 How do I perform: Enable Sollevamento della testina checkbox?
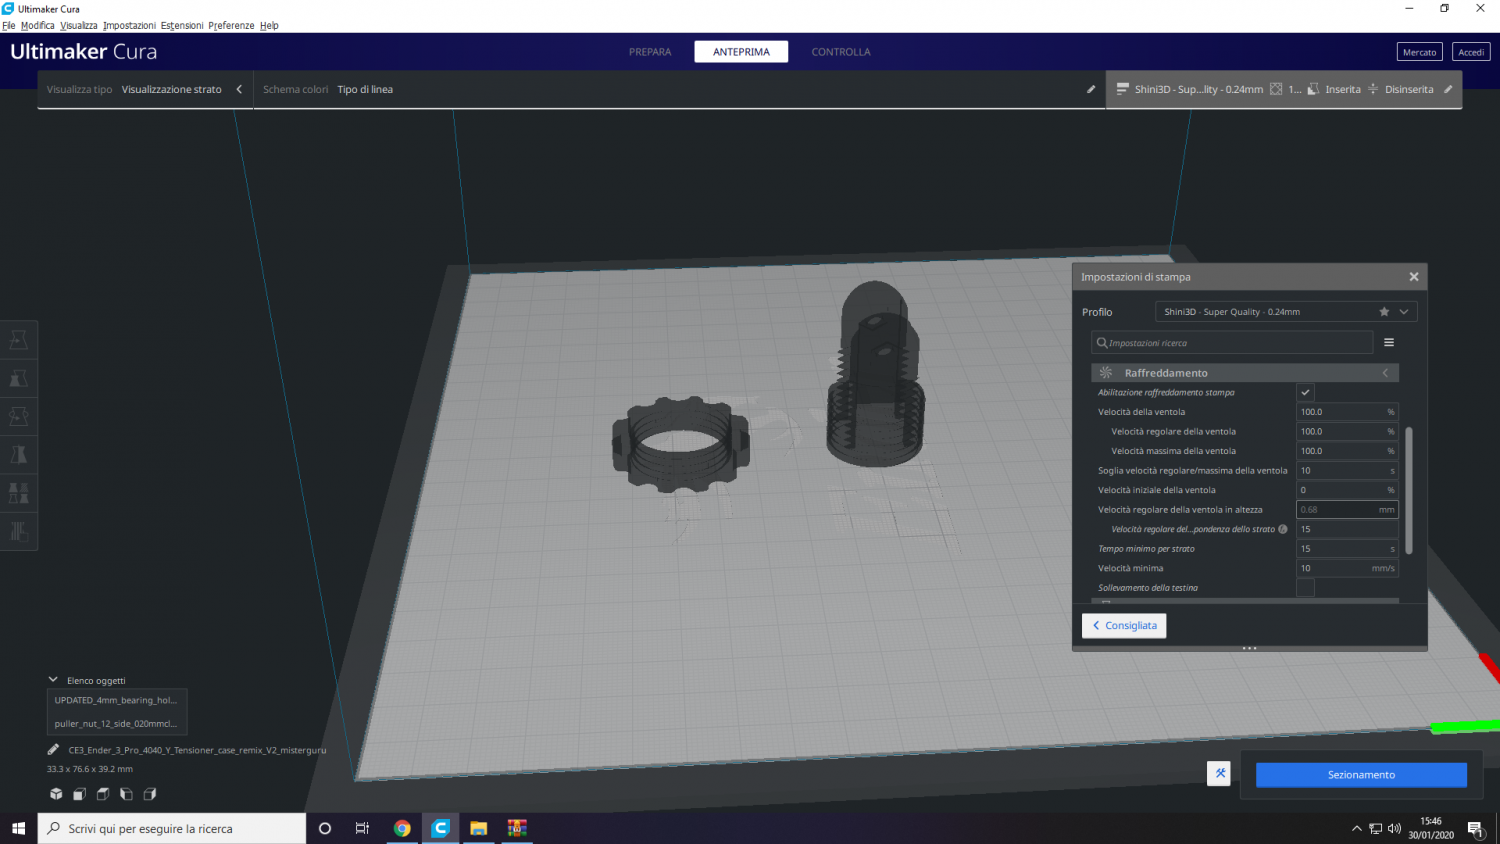click(1305, 588)
